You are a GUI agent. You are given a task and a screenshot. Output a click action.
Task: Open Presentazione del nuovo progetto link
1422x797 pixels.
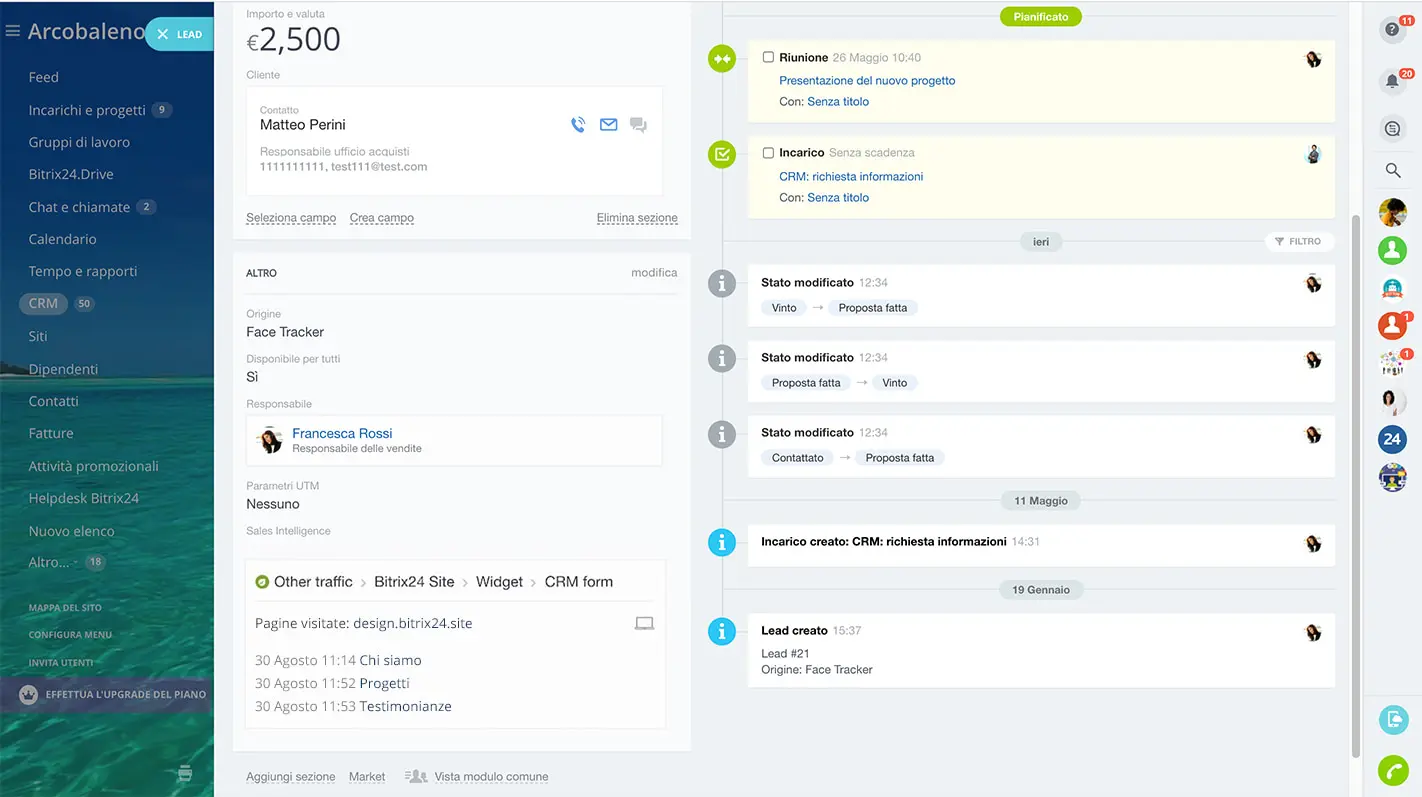(x=867, y=80)
